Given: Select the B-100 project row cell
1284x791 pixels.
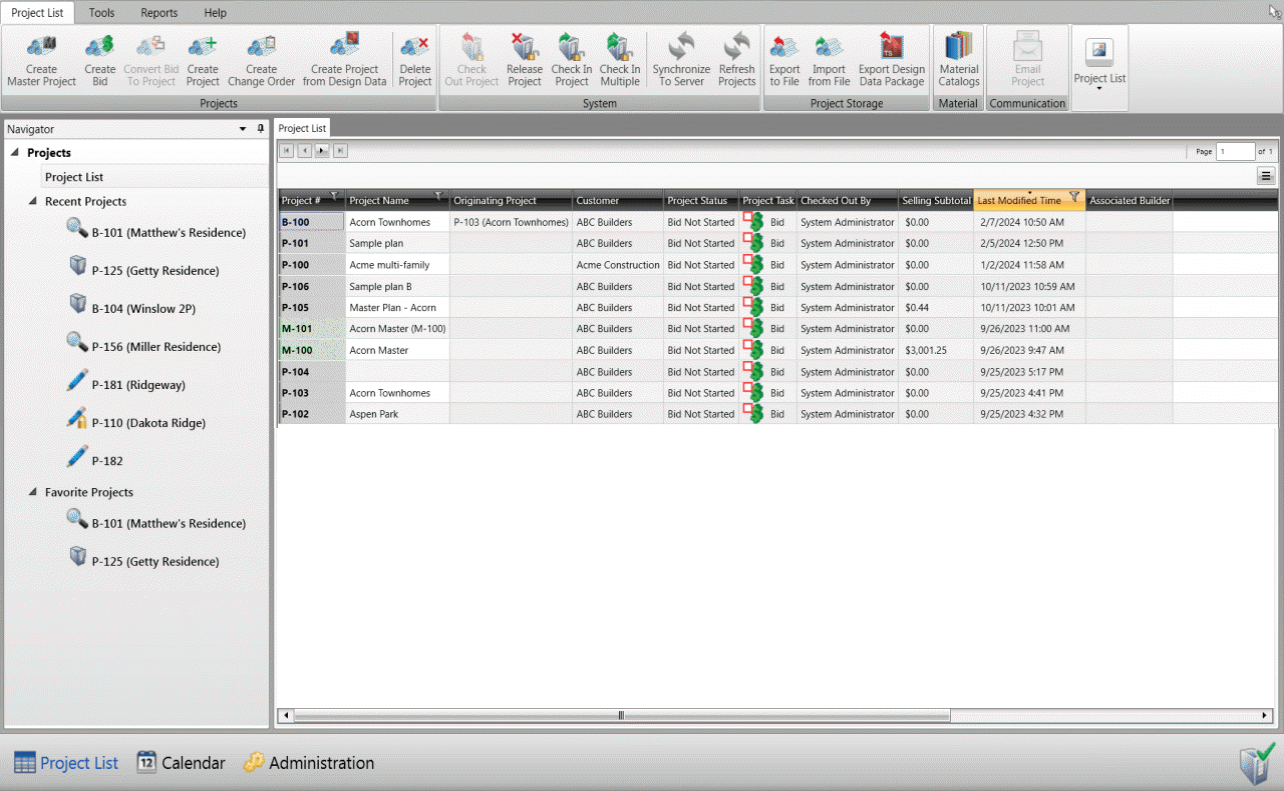Looking at the screenshot, I should 311,222.
